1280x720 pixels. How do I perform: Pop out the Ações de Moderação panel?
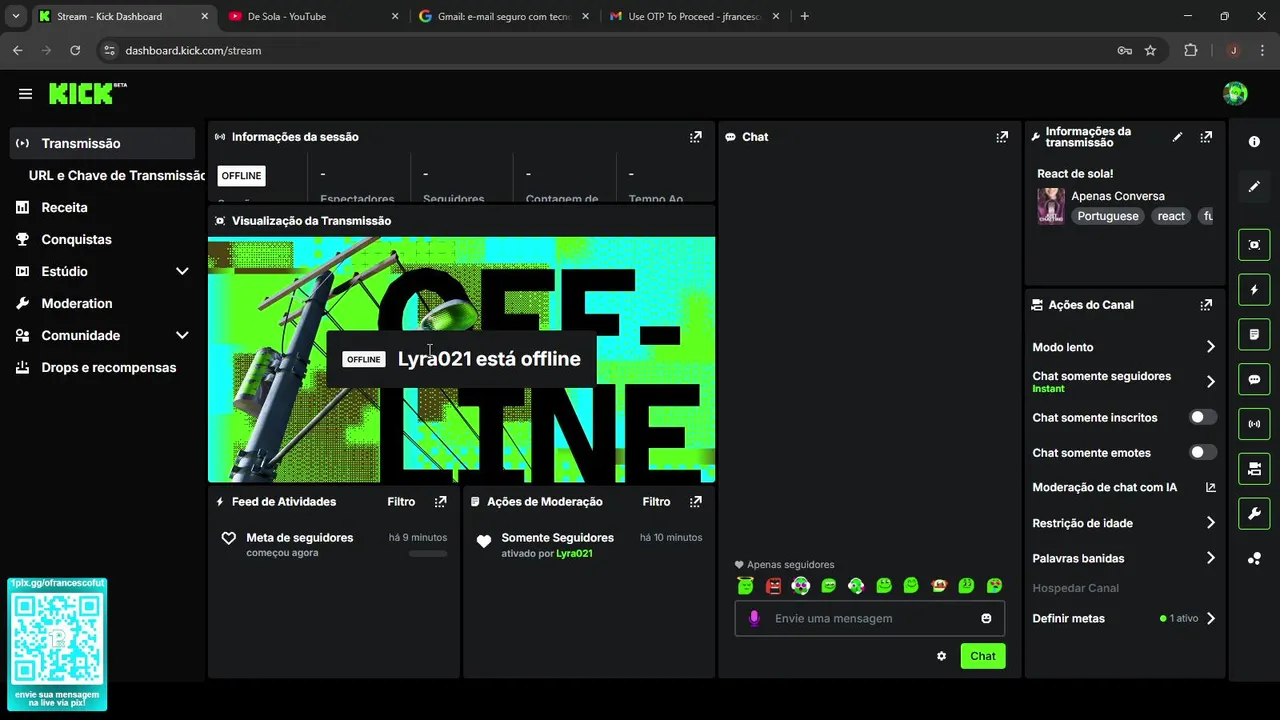pos(696,502)
